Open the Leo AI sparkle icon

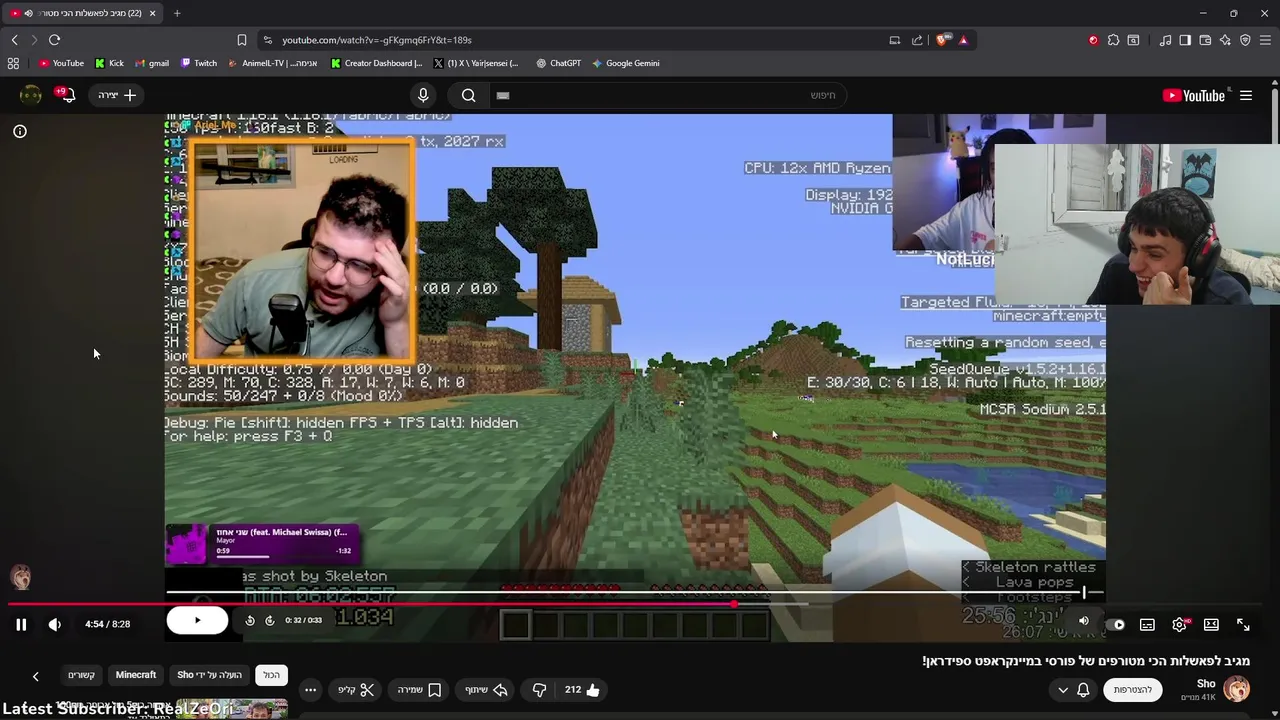(x=1225, y=40)
